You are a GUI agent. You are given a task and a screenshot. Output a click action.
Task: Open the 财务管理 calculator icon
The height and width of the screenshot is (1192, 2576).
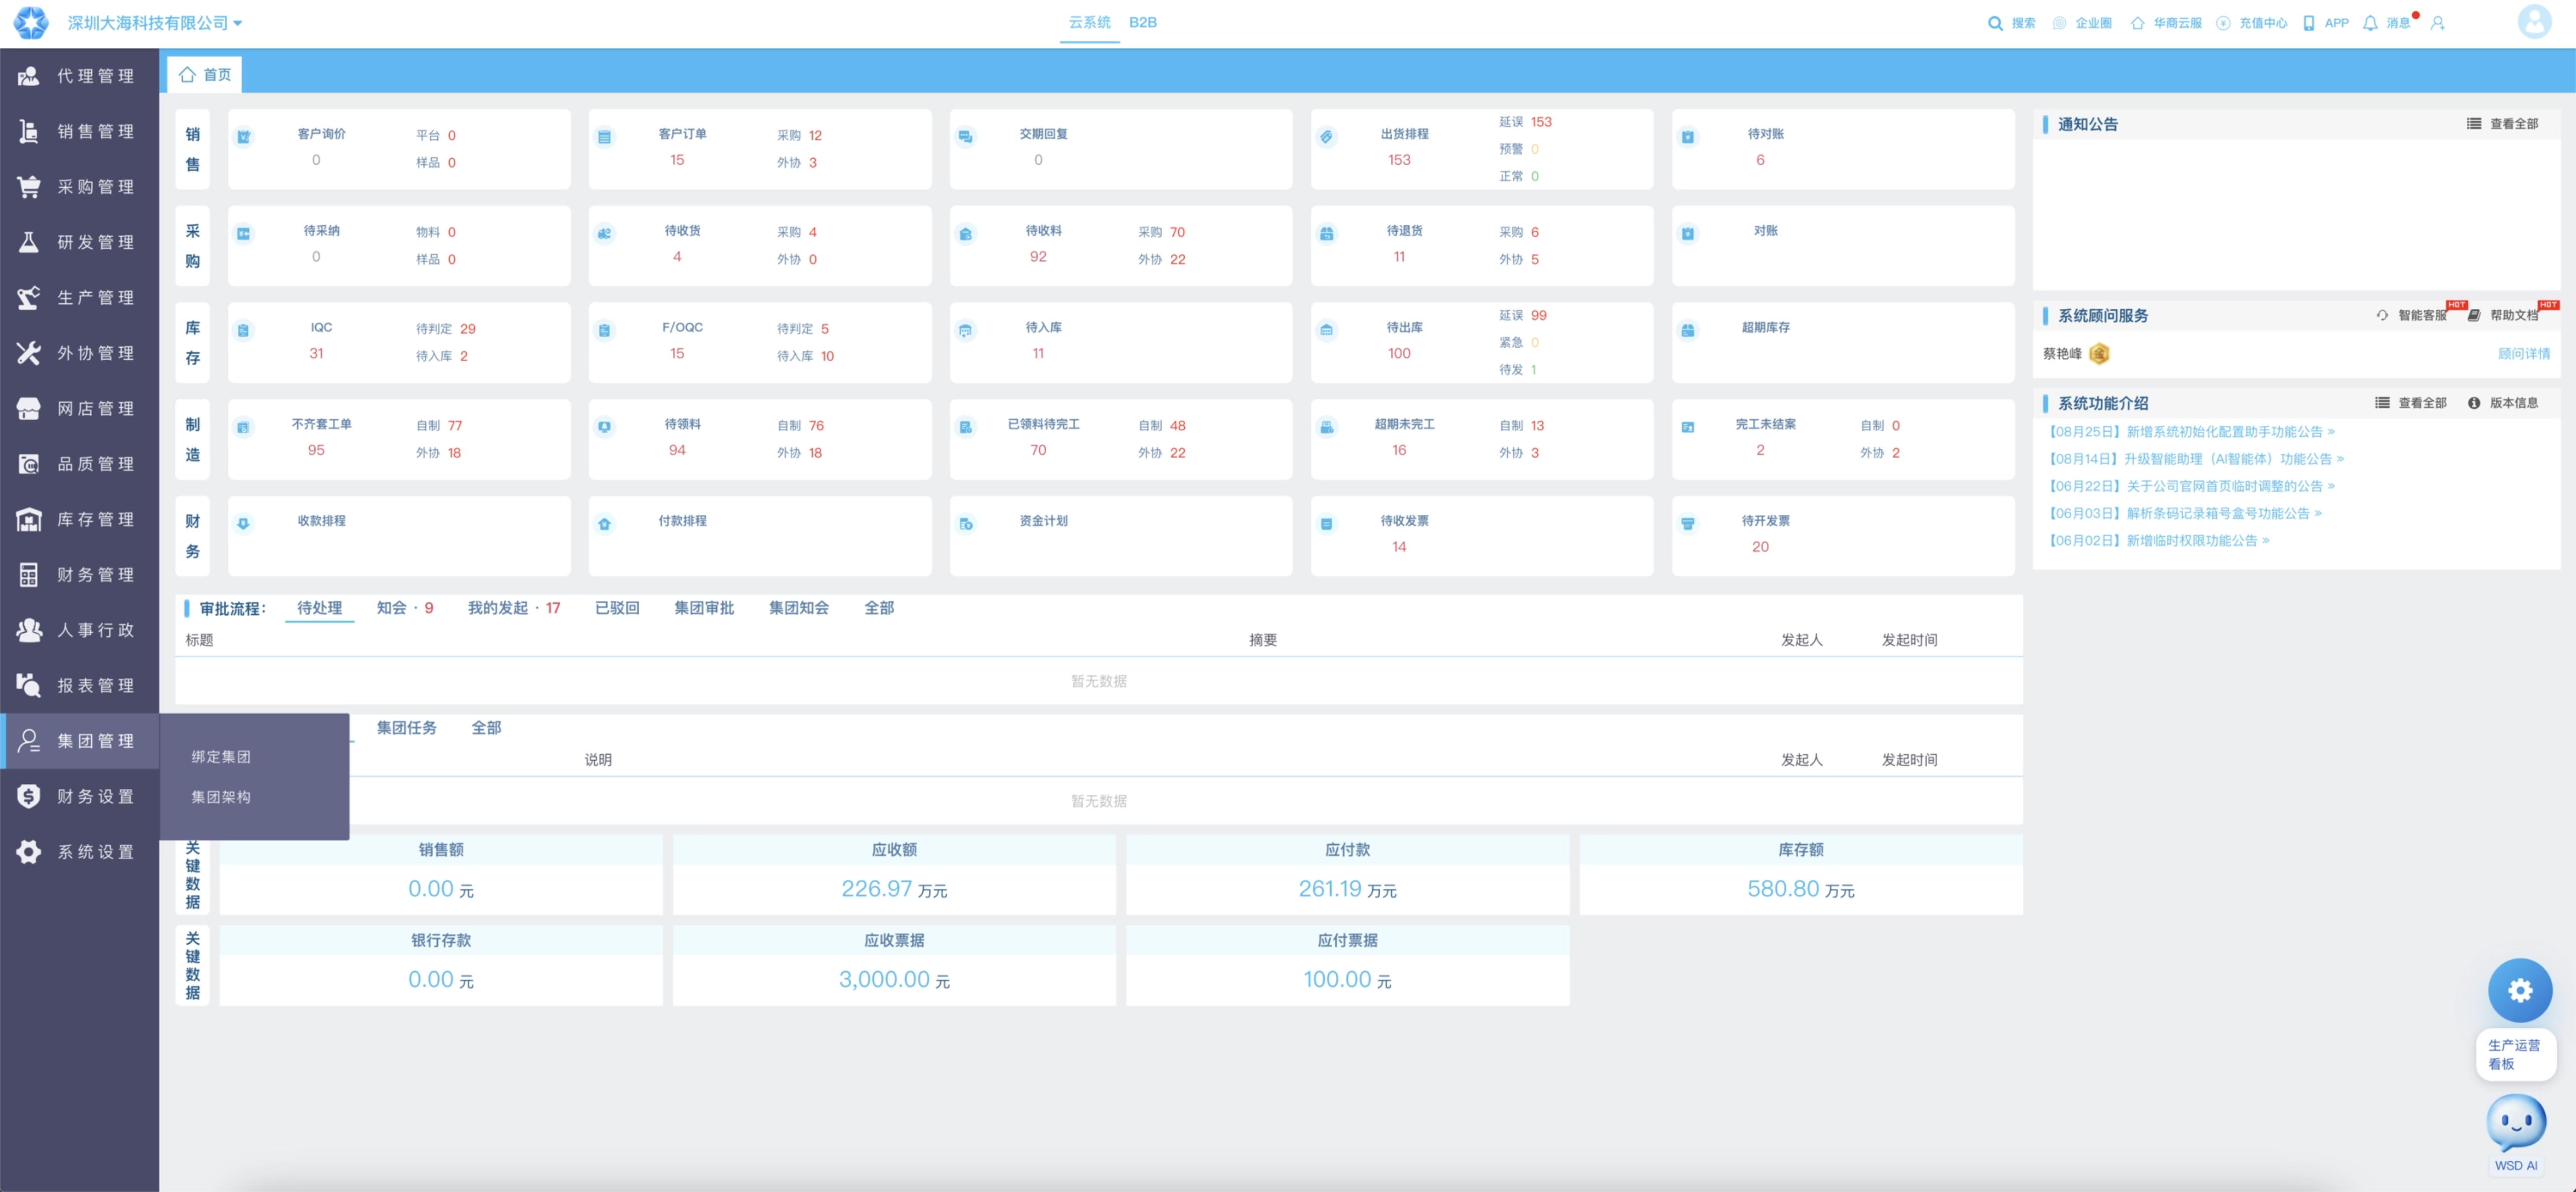(x=29, y=575)
